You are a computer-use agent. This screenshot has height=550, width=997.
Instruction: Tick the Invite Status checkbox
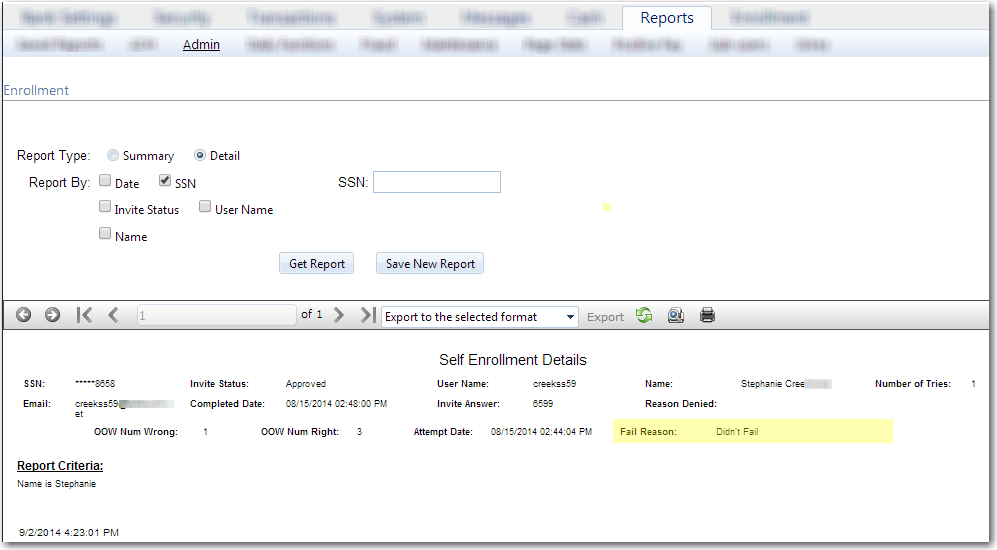(105, 208)
